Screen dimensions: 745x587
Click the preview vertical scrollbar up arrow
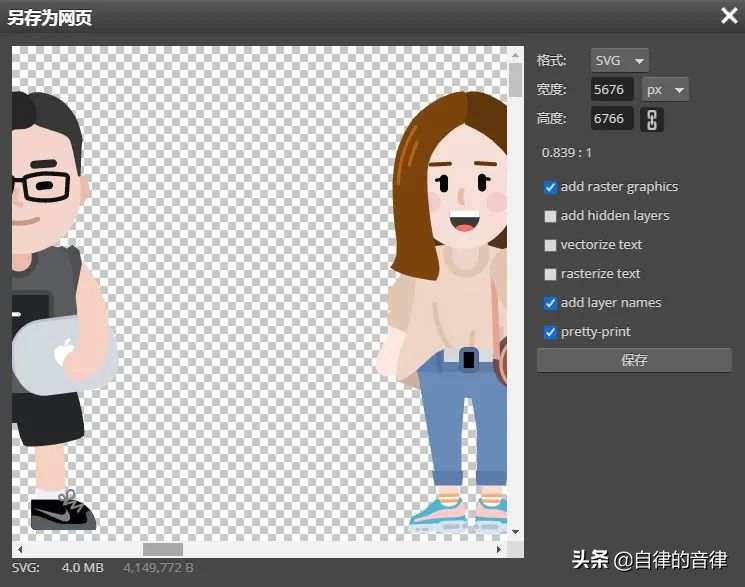(x=516, y=53)
